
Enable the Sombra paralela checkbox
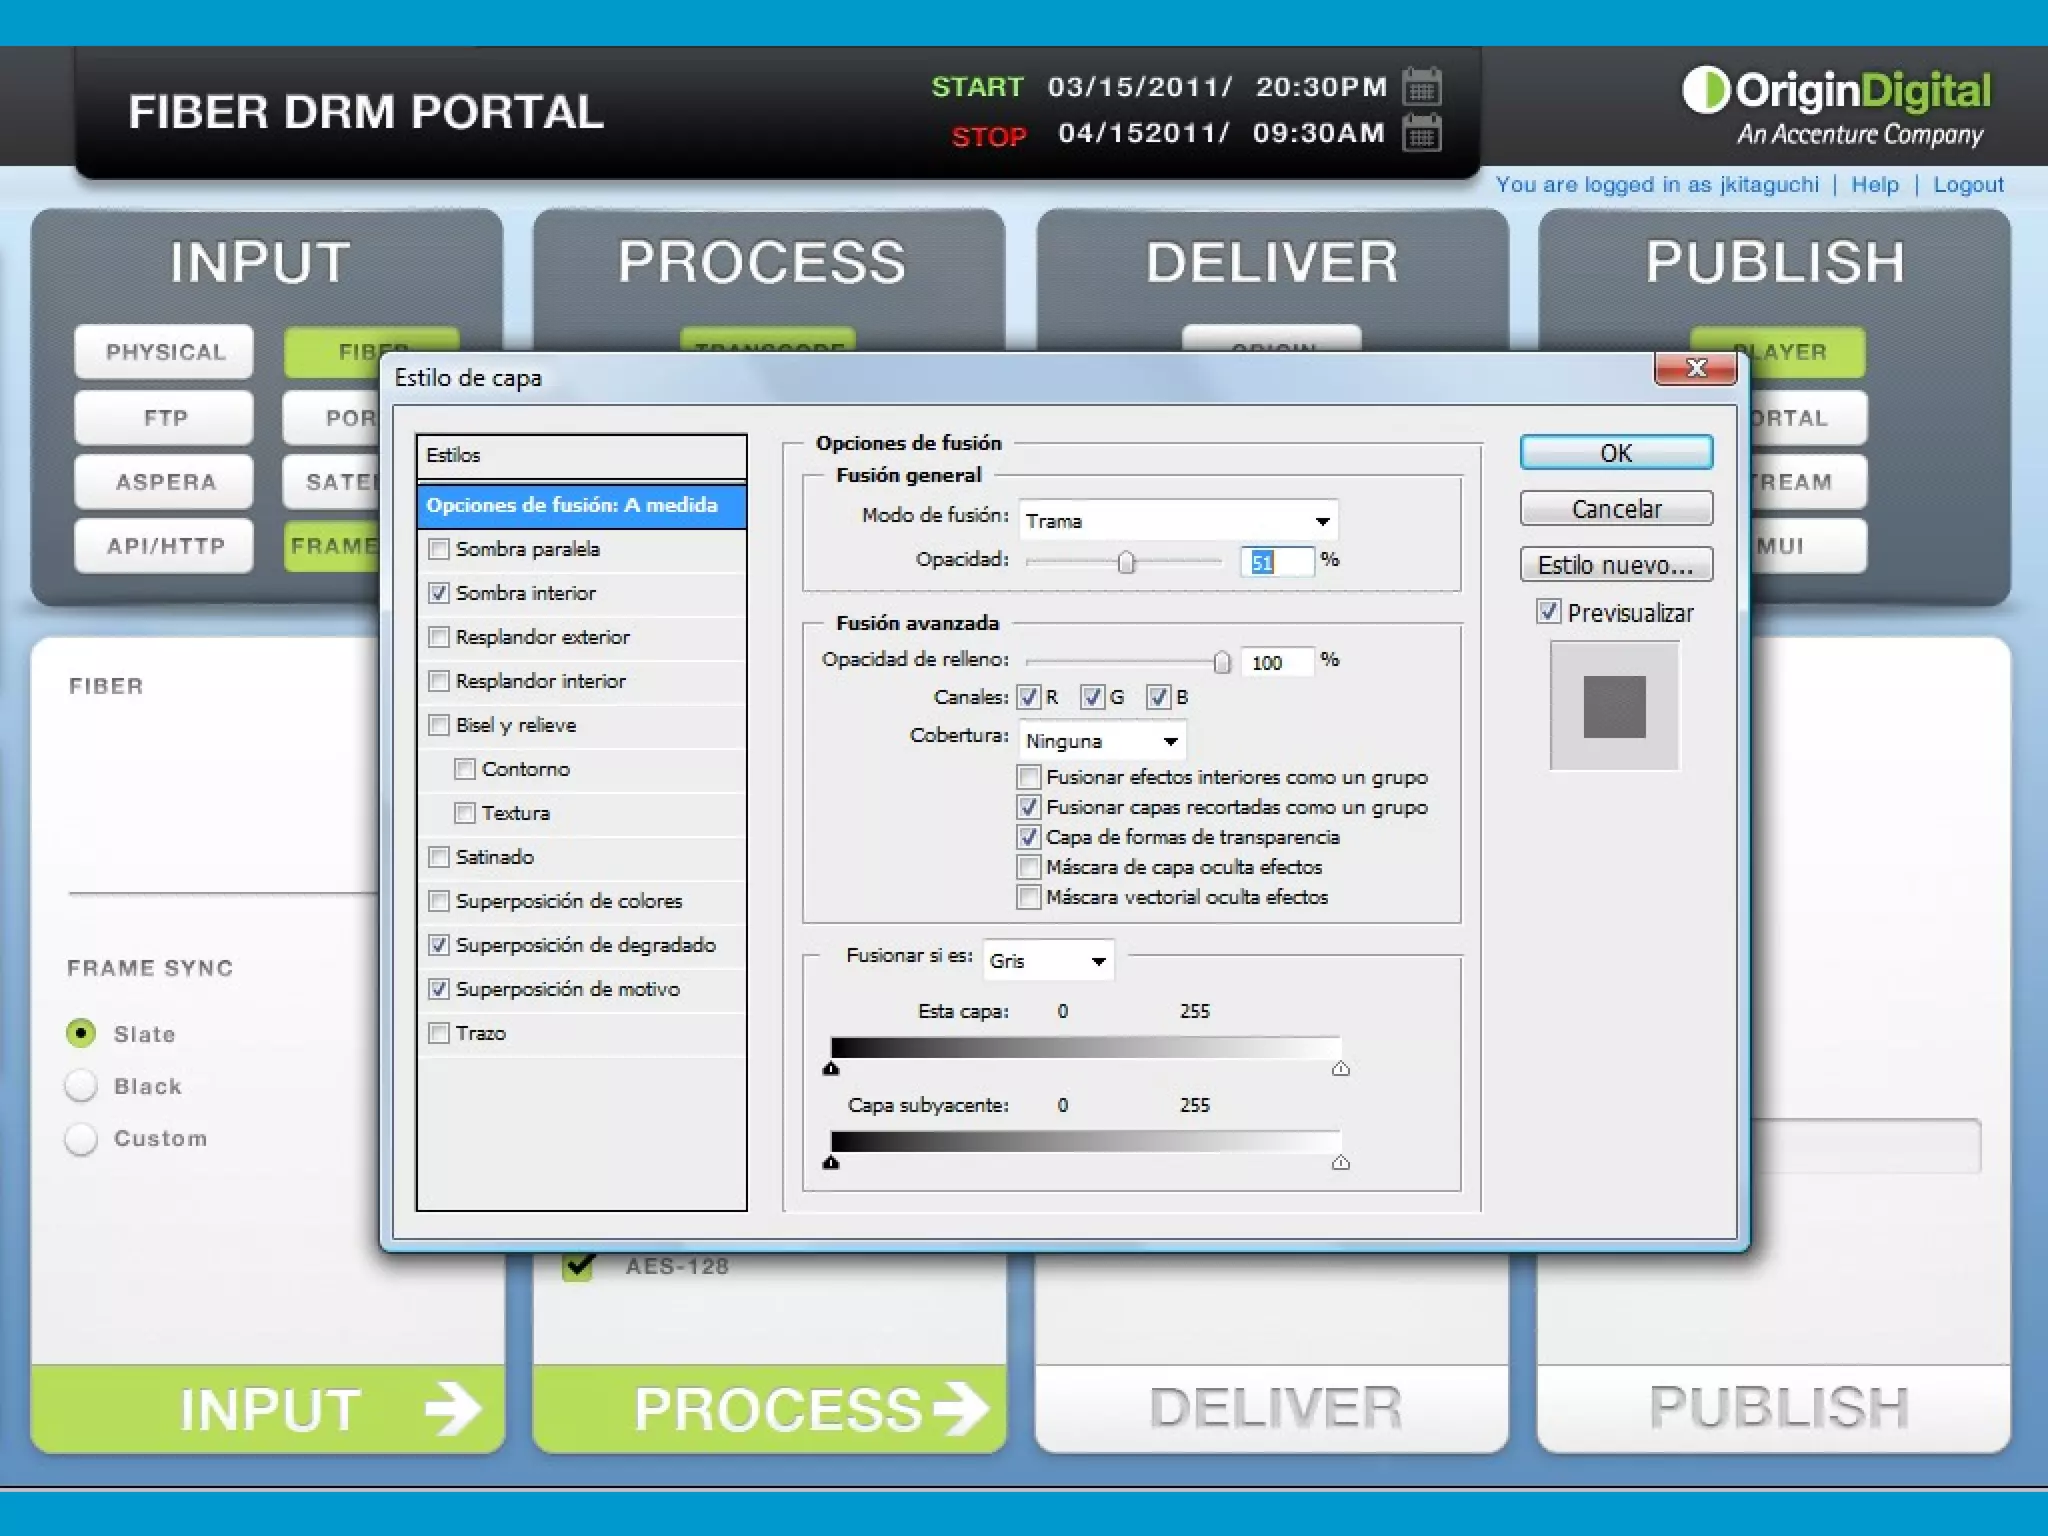click(x=439, y=549)
